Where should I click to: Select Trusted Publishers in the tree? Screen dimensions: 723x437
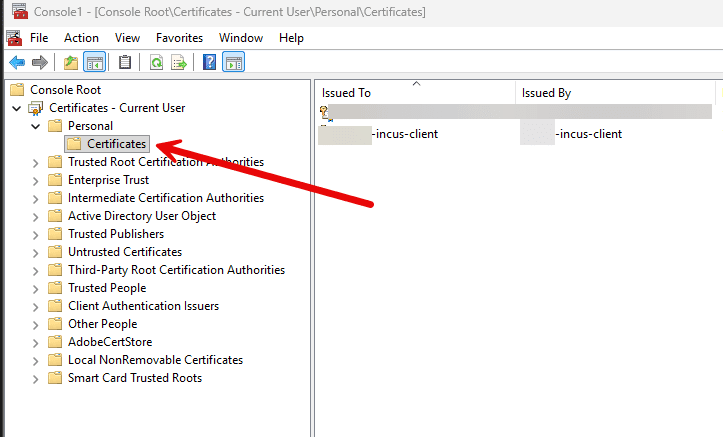116,234
